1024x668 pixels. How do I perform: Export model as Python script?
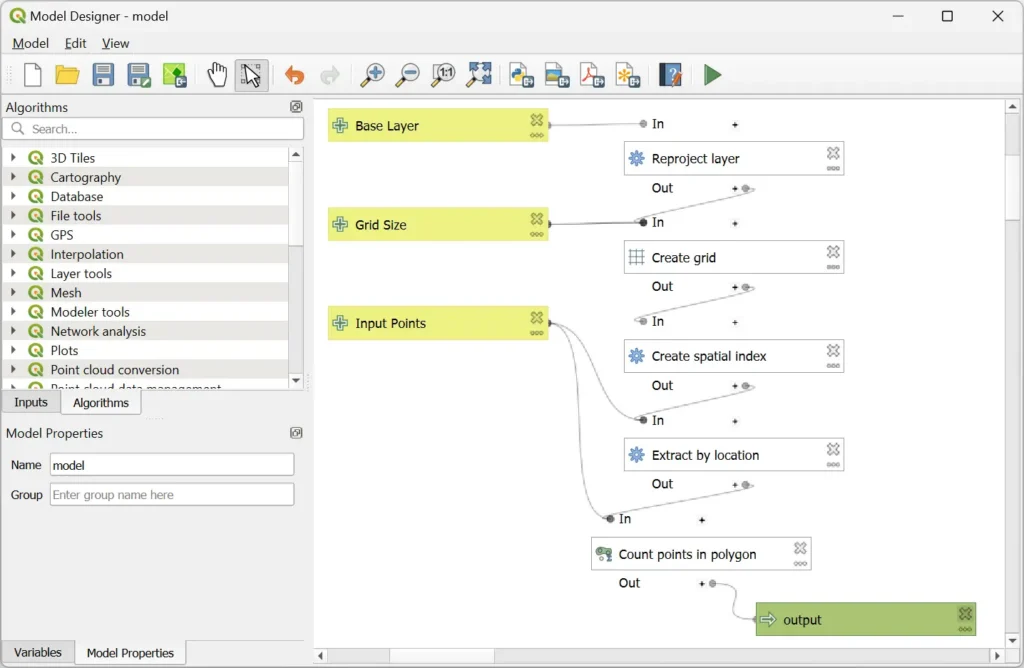(x=520, y=75)
